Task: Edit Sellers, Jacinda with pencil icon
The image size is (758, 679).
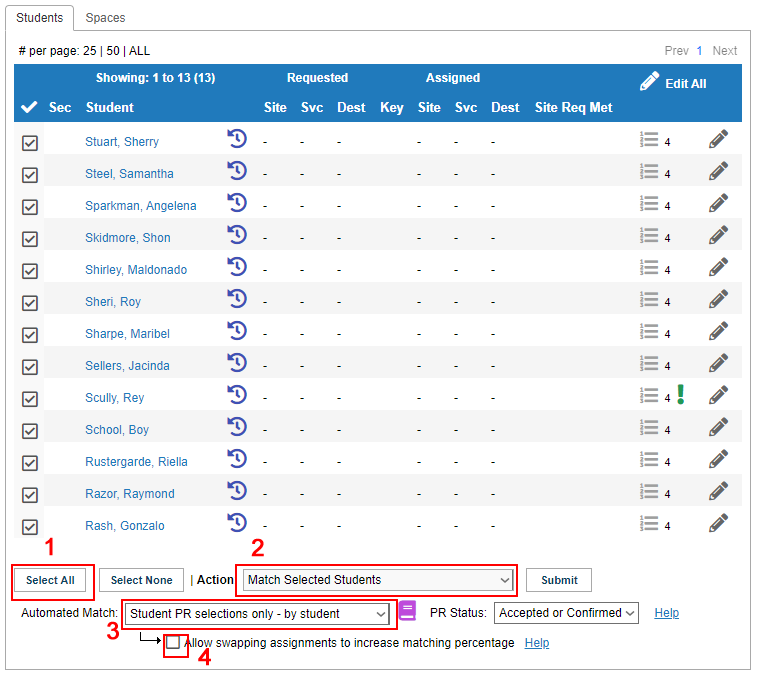Action: [x=718, y=363]
